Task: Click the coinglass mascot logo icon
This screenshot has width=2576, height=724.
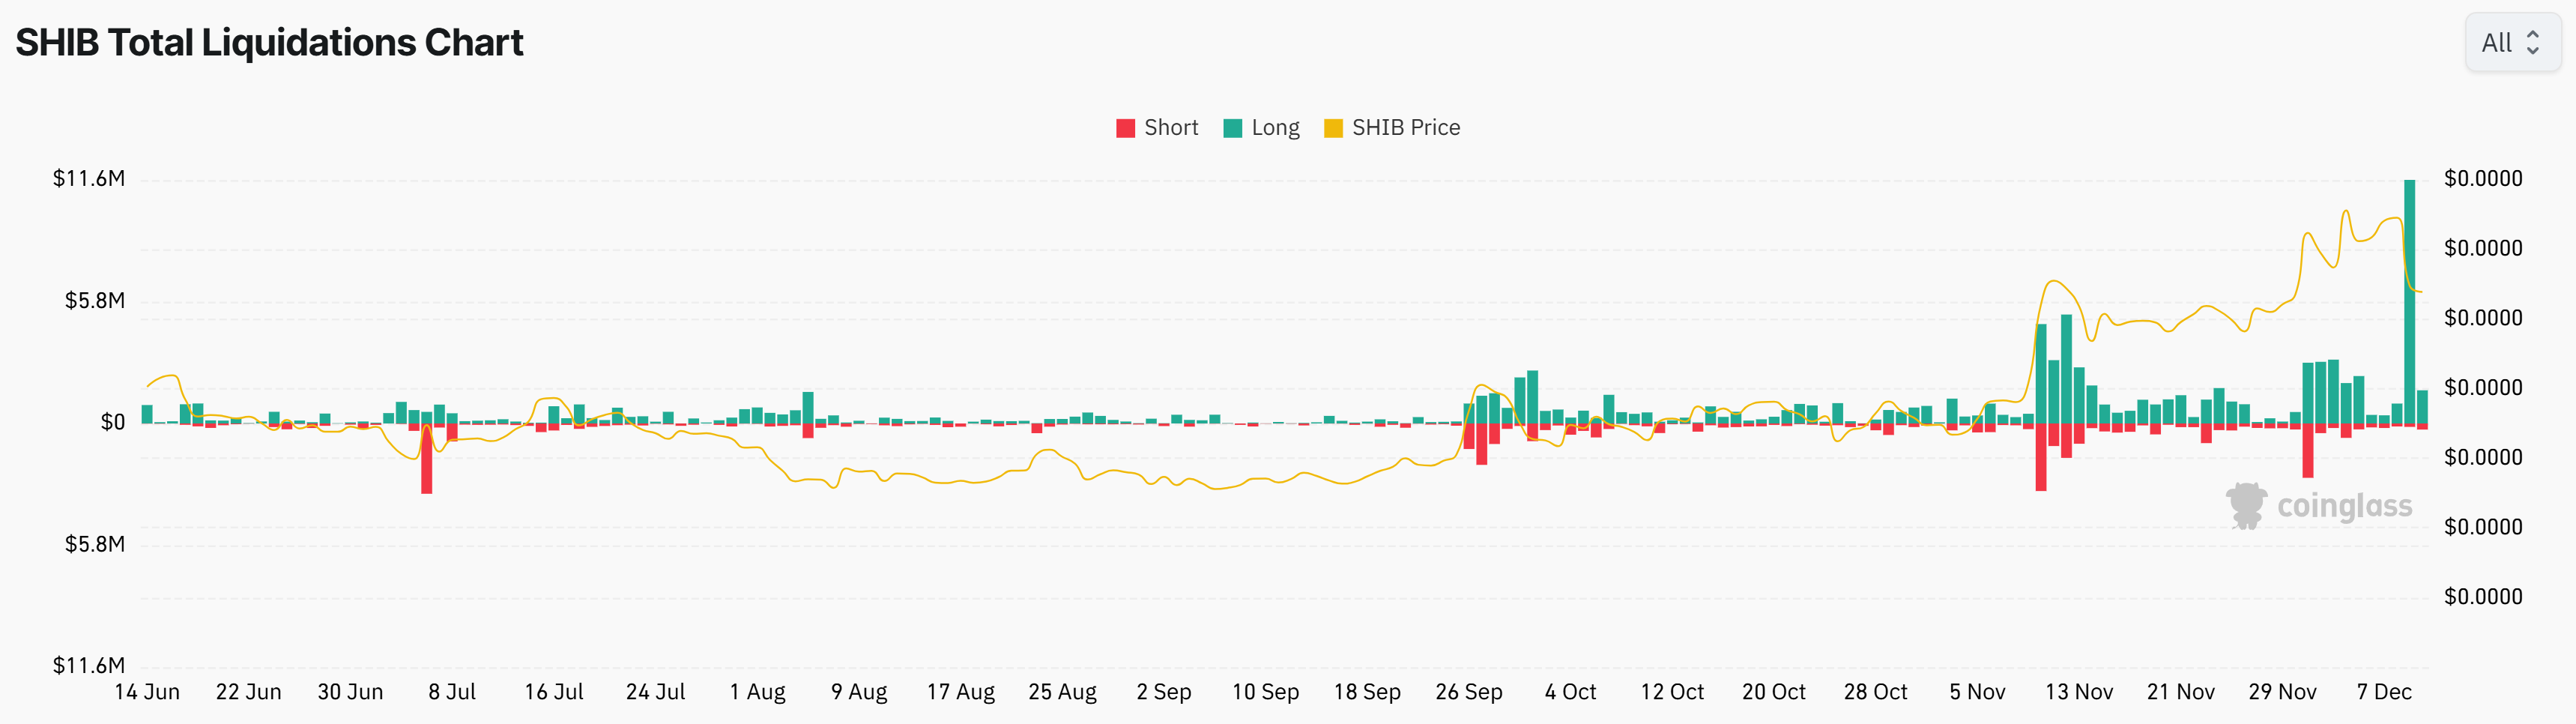Action: coord(2246,506)
